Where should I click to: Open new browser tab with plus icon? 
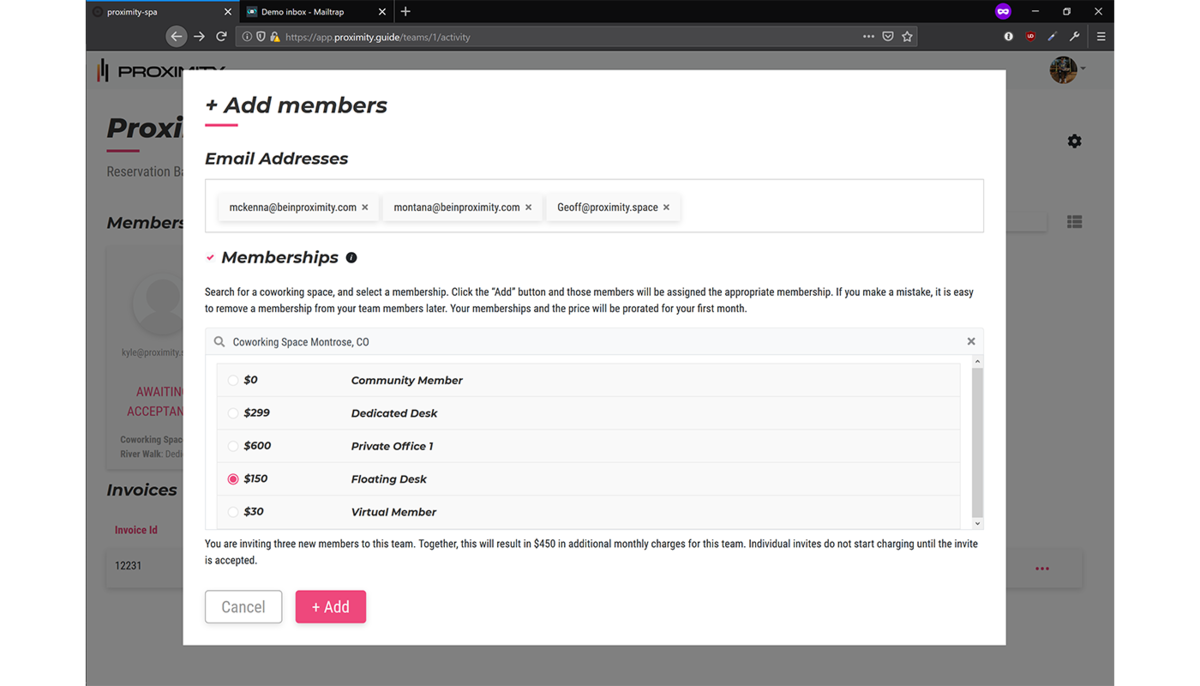(405, 12)
